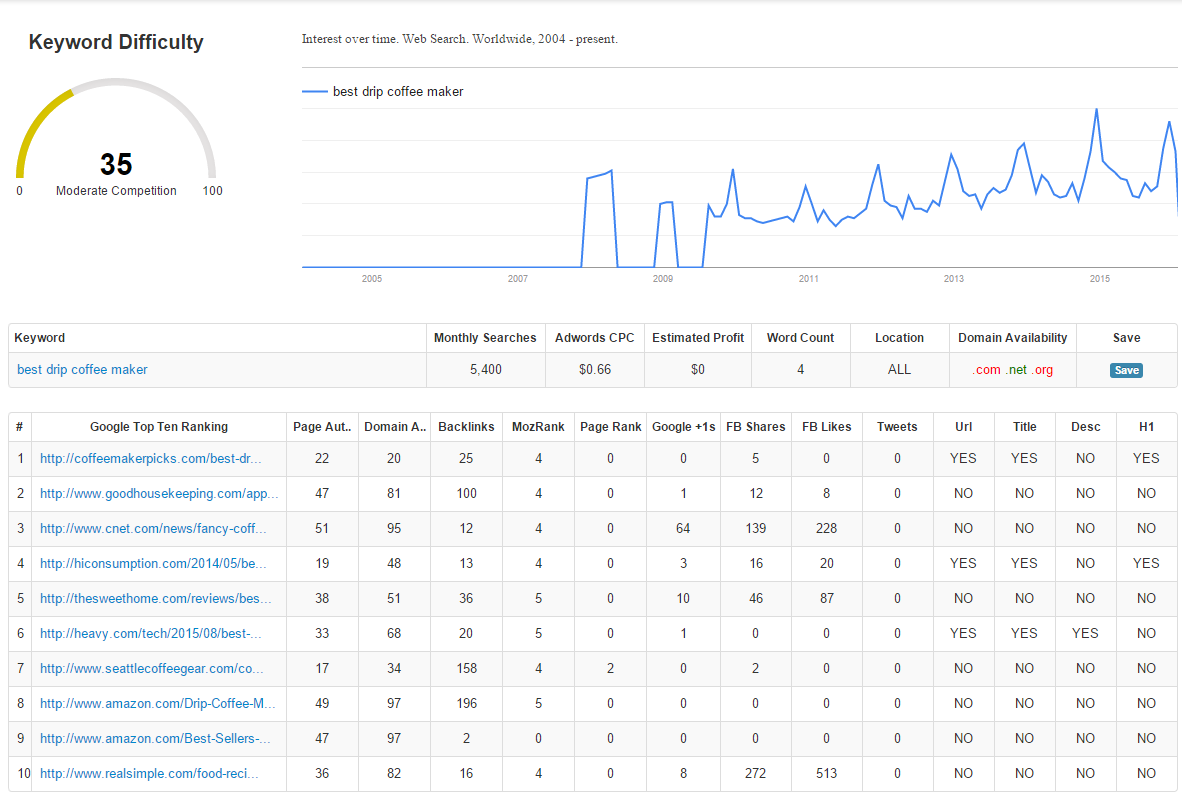Screen dimensions: 1182x797
Task: Click the 95 domain authority cell
Action: pos(394,529)
